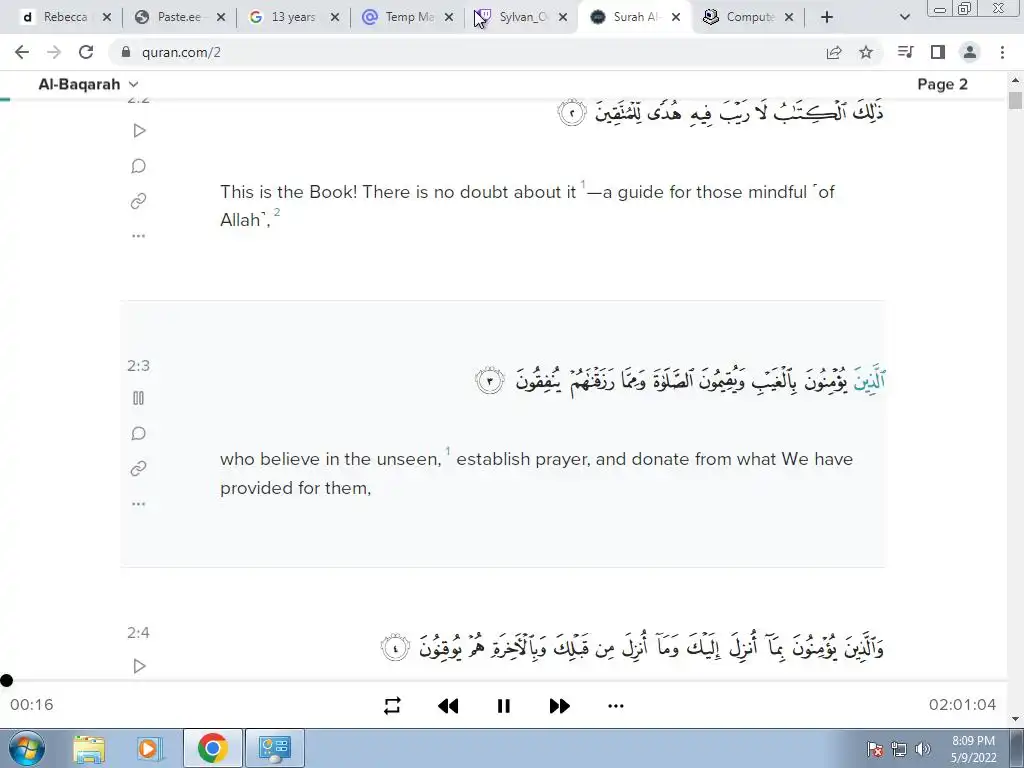Open more options dots for verse 2:2

[138, 236]
